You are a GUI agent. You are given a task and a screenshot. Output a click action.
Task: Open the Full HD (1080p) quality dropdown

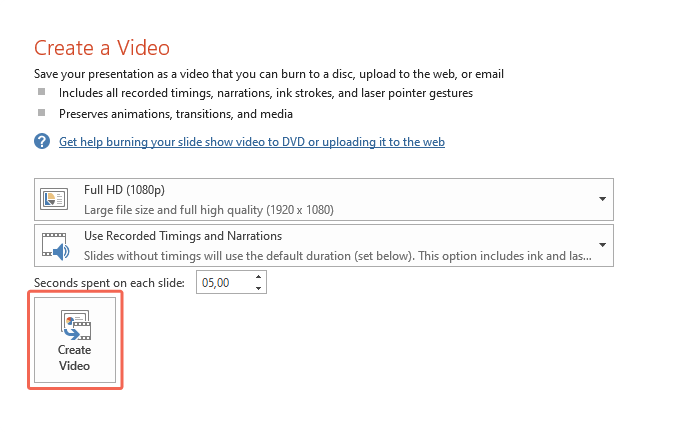click(x=324, y=199)
